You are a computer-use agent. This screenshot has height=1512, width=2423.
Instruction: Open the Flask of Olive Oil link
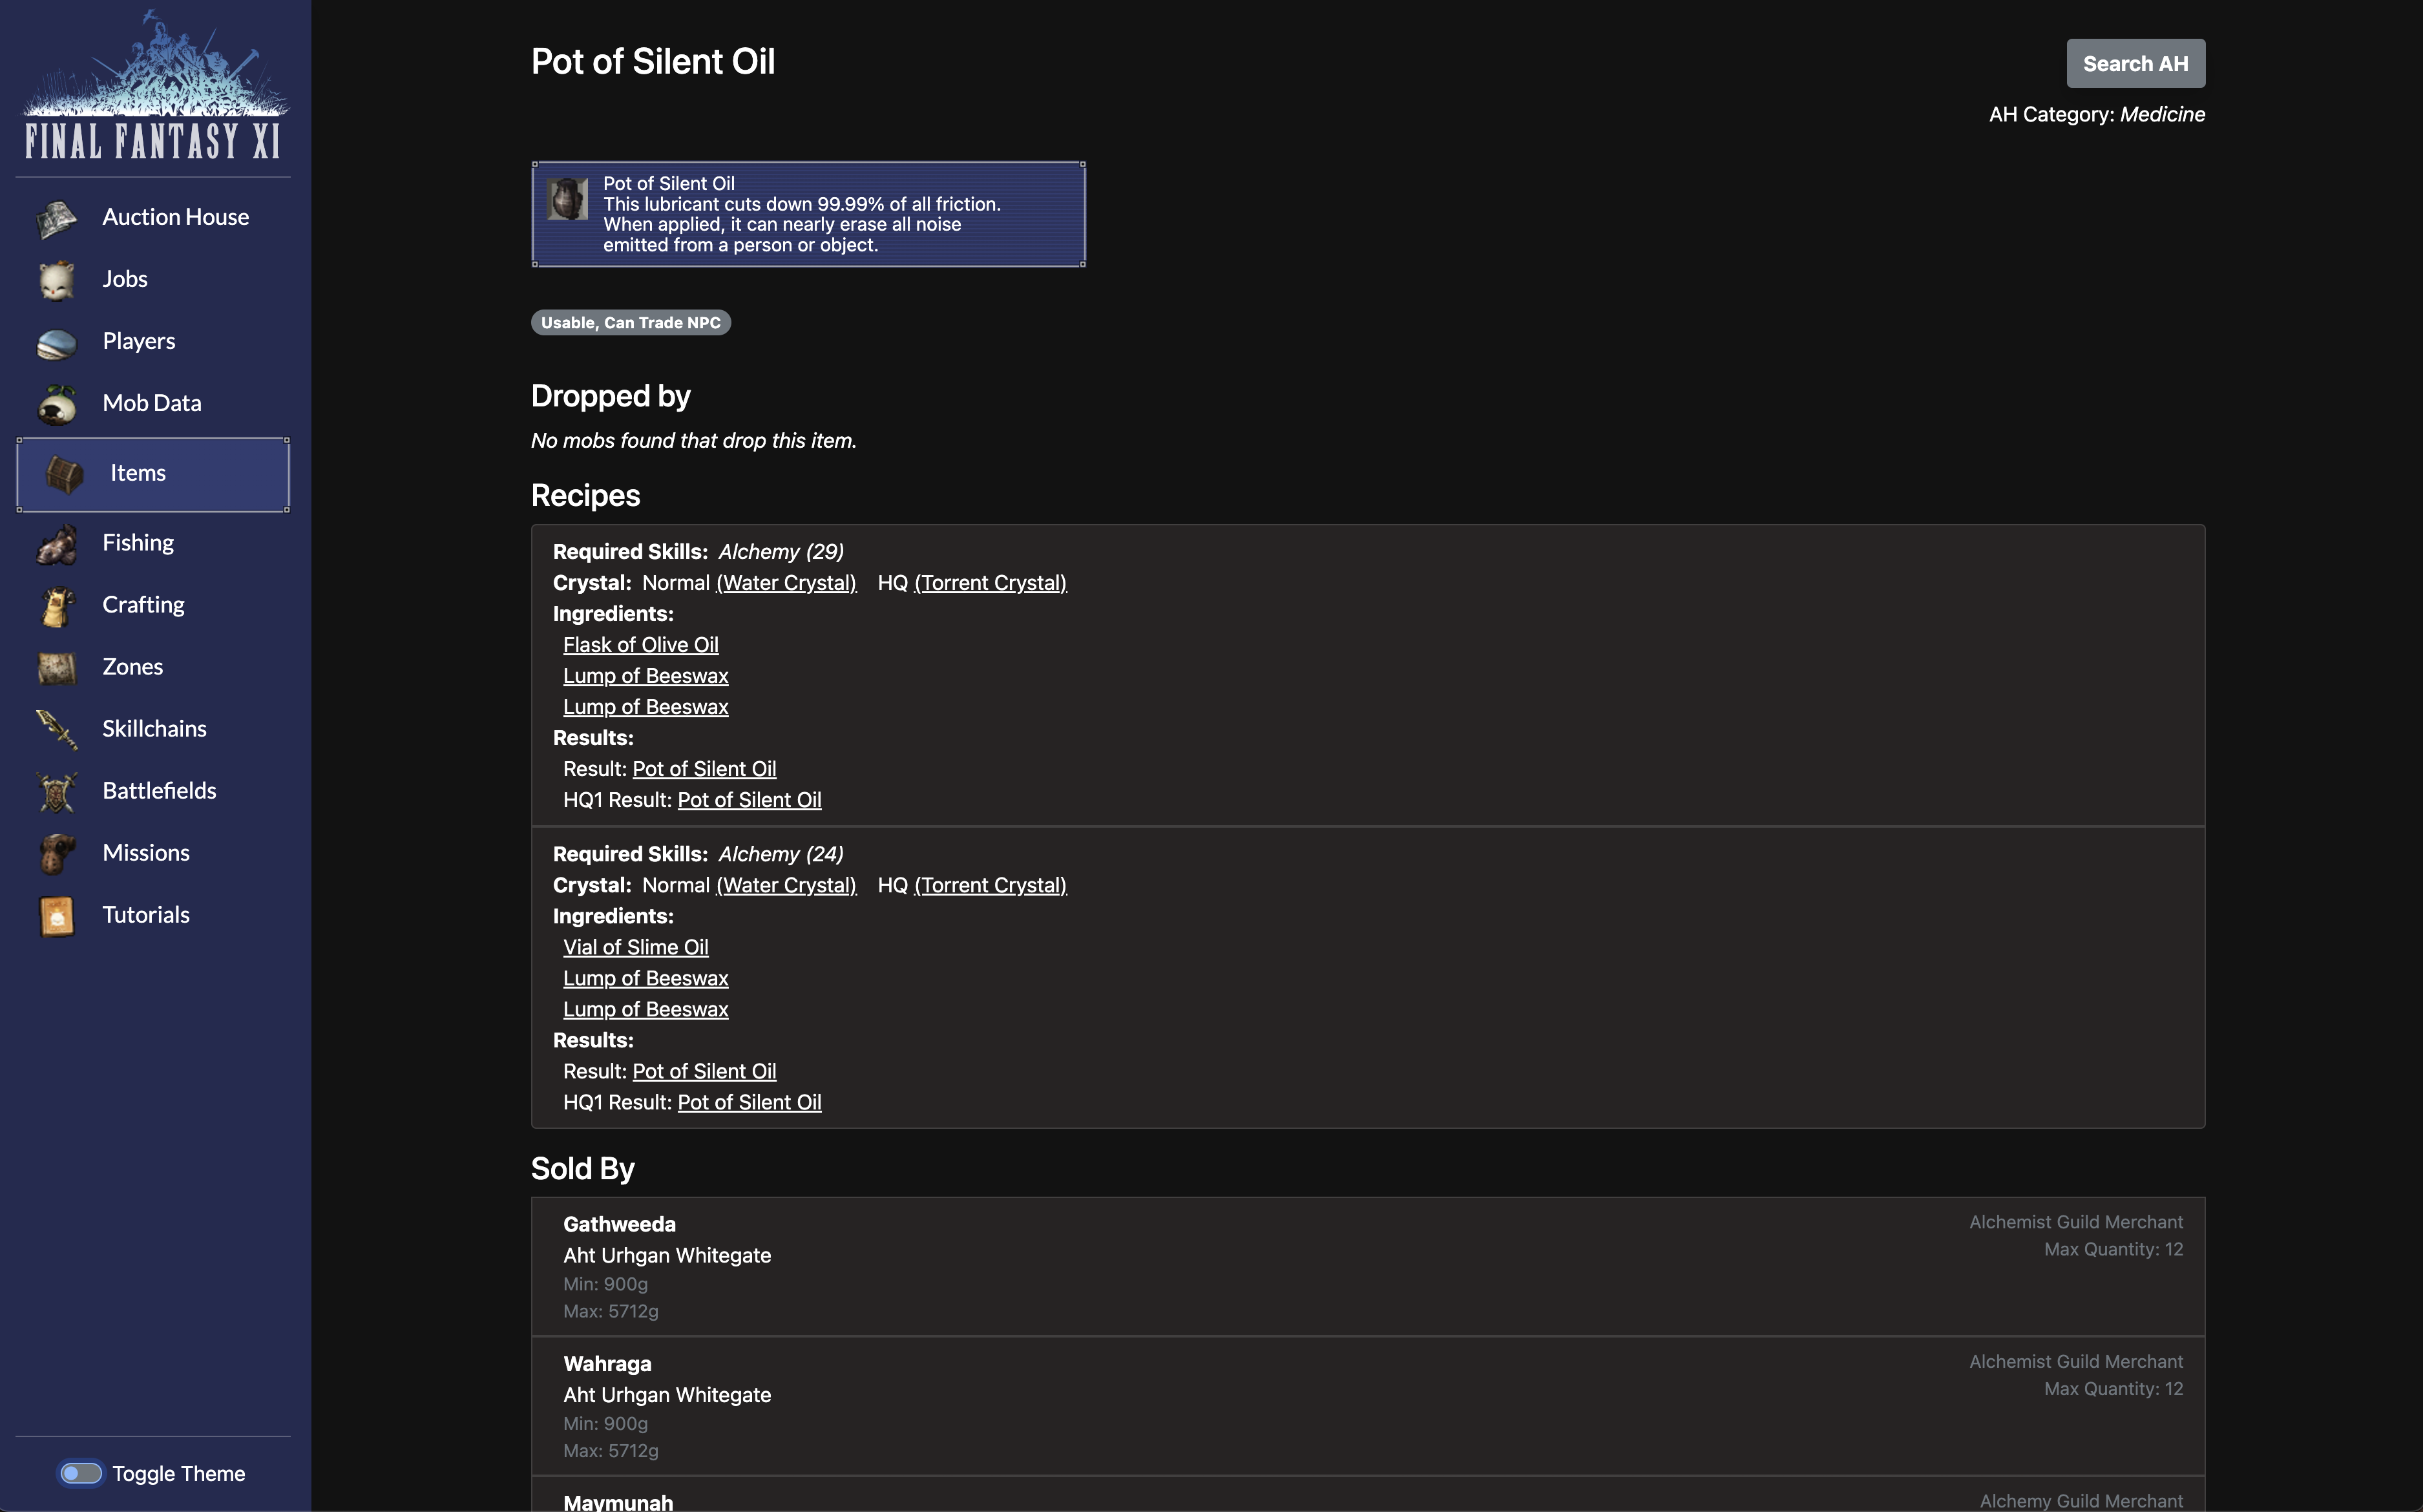(640, 645)
